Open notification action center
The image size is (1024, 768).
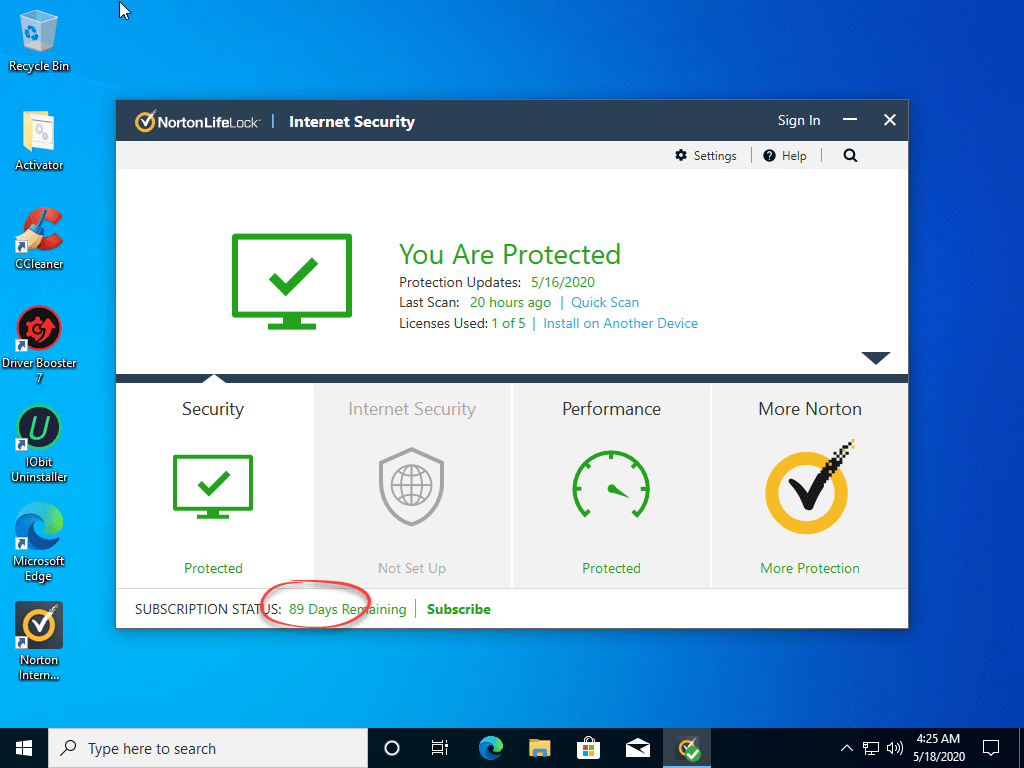pyautogui.click(x=991, y=748)
